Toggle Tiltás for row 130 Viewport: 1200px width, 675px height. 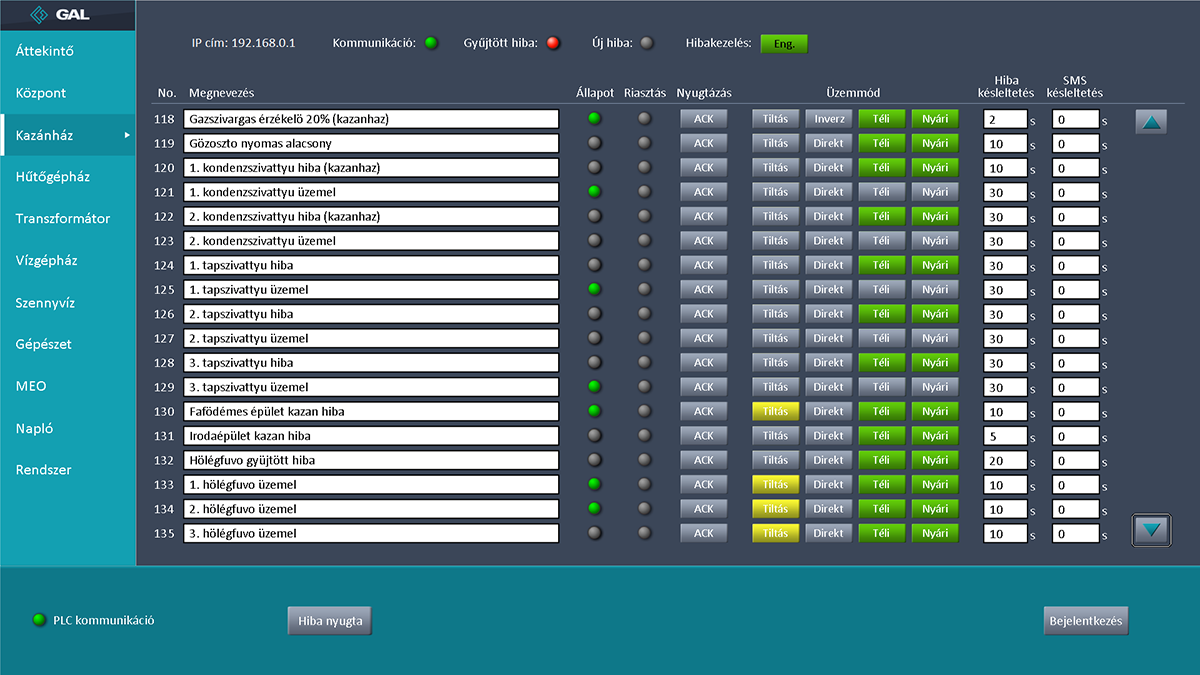[x=775, y=411]
